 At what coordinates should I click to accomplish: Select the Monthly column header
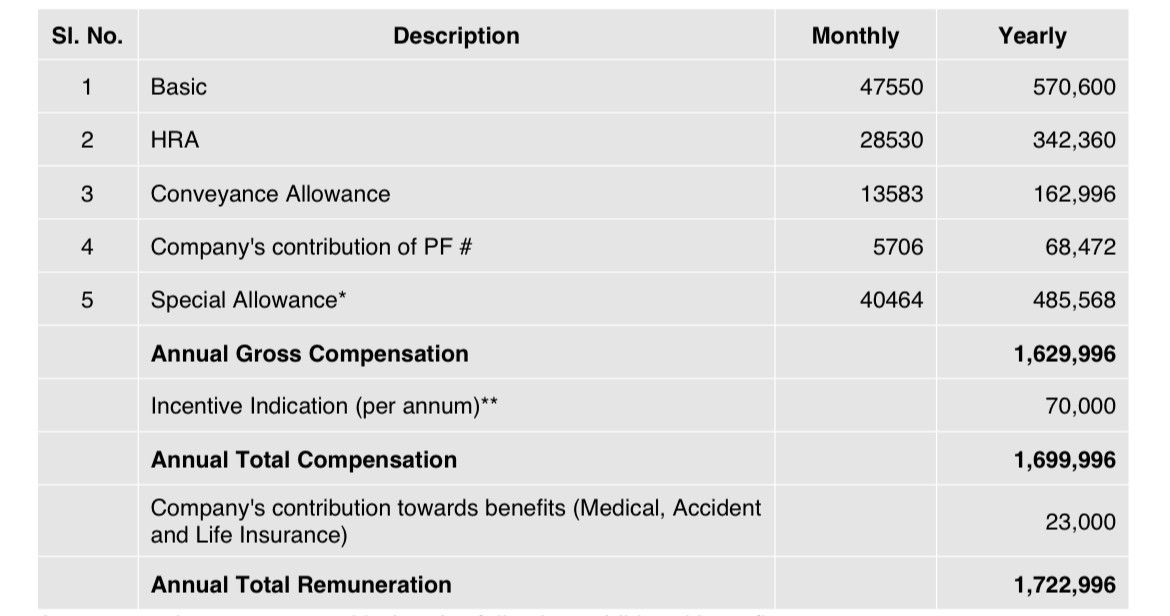tap(855, 36)
